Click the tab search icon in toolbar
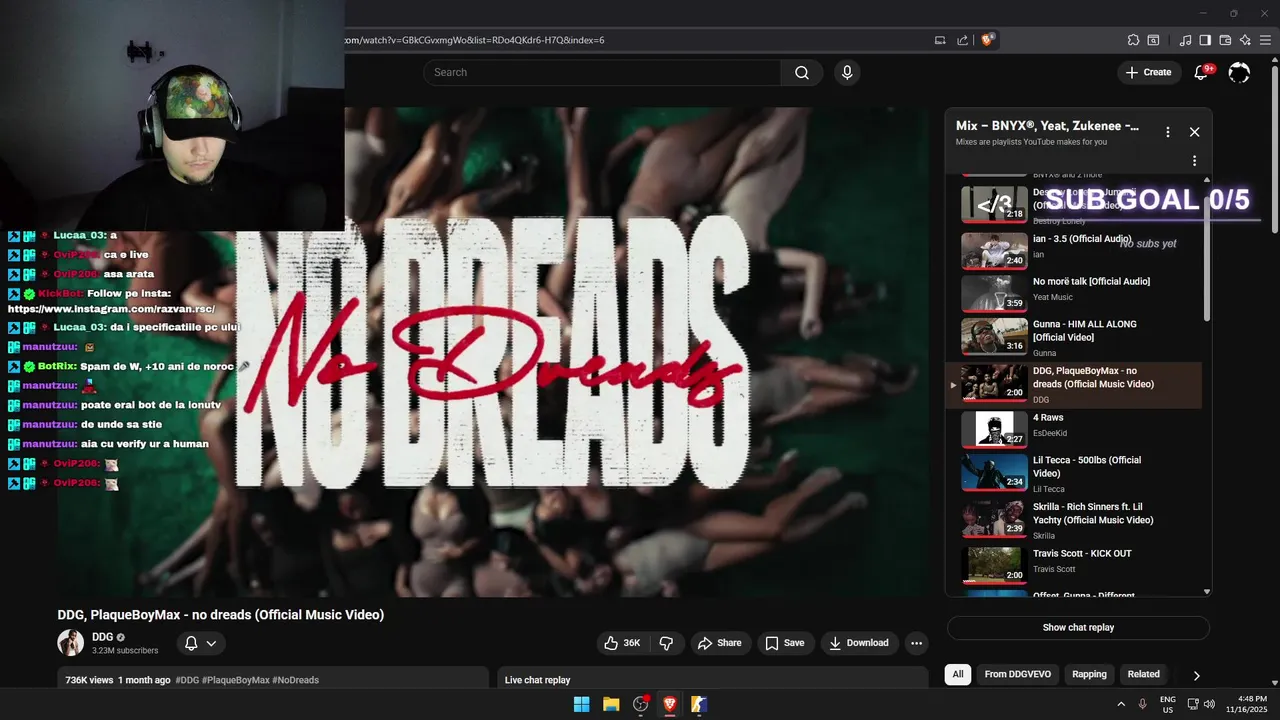 coord(1153,40)
